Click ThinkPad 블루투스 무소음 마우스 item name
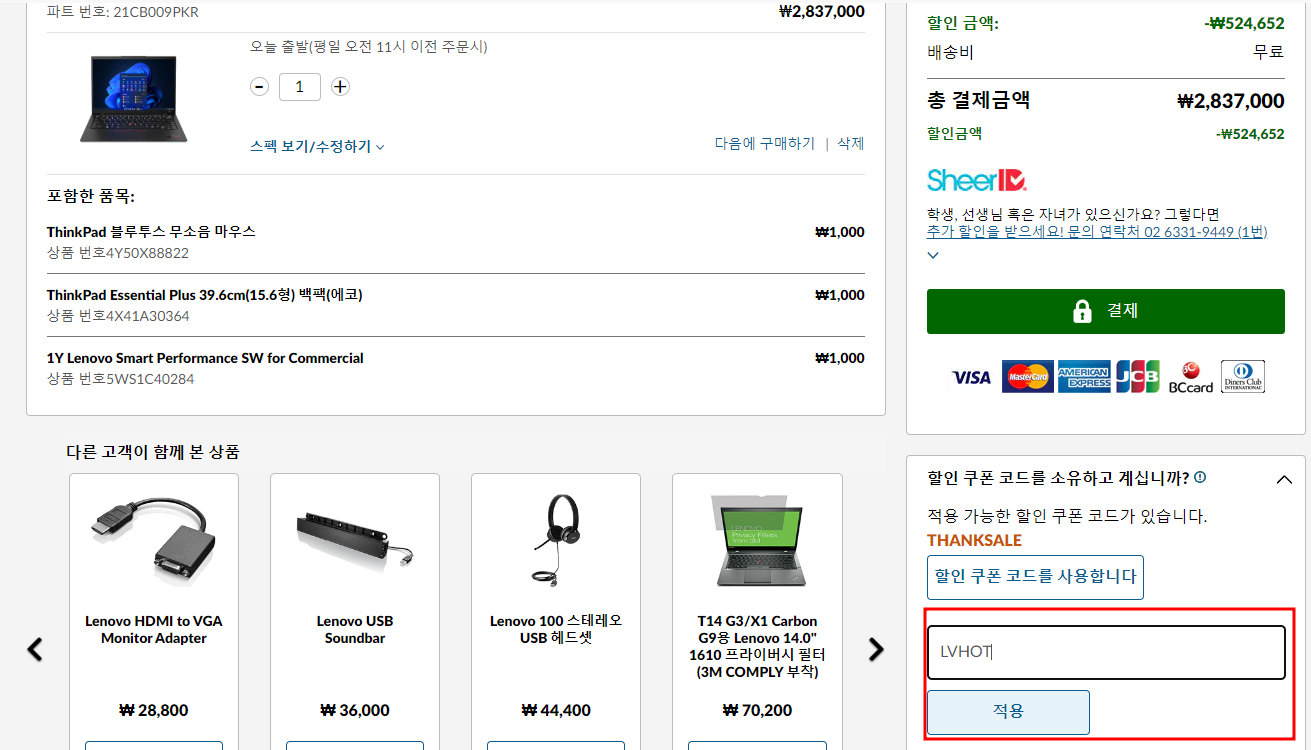Screen dimensions: 1311x750 151,232
